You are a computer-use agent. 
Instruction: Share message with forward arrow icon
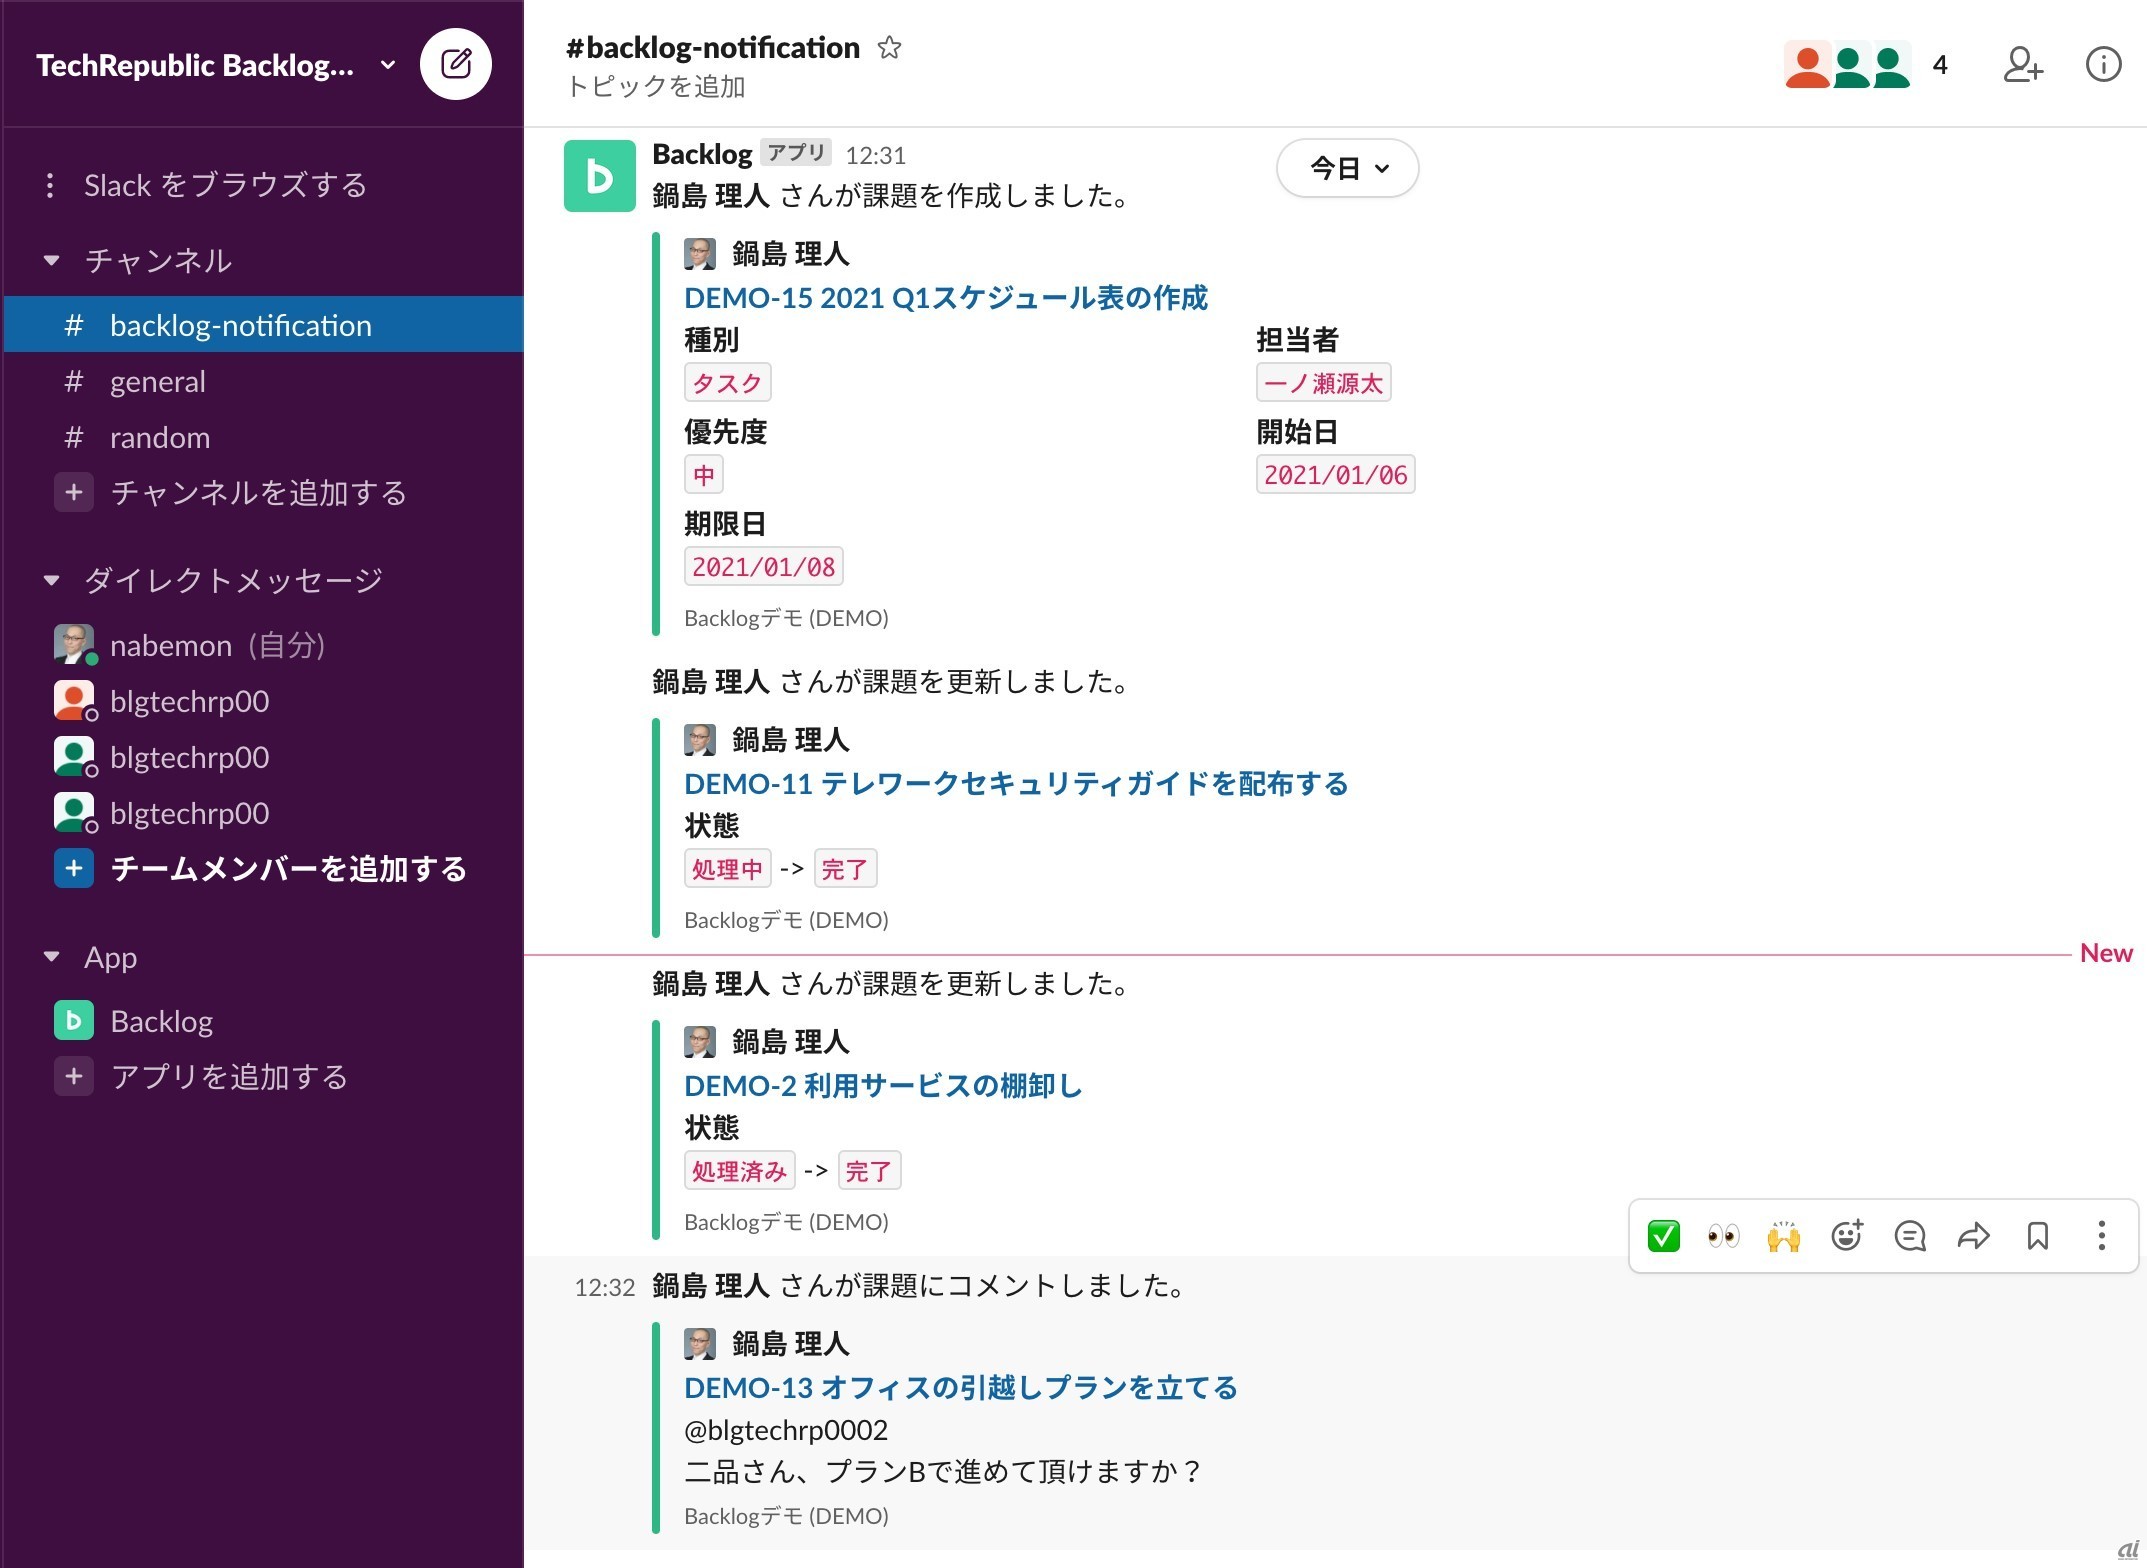pos(1973,1236)
